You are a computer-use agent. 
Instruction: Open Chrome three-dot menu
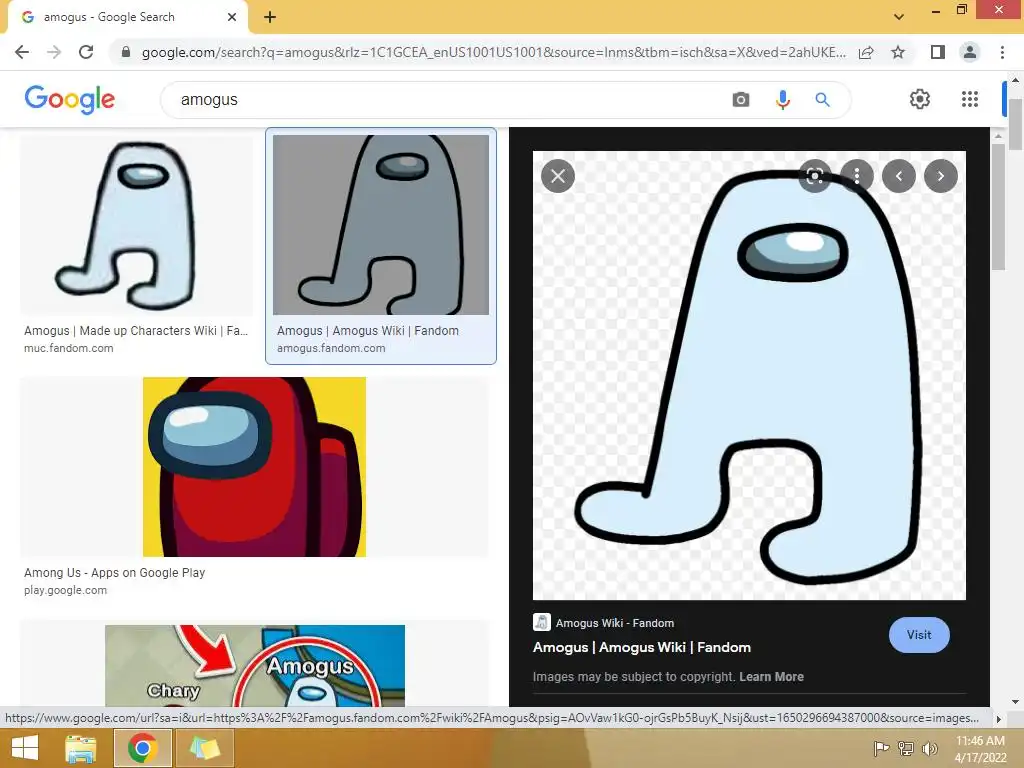(1002, 52)
